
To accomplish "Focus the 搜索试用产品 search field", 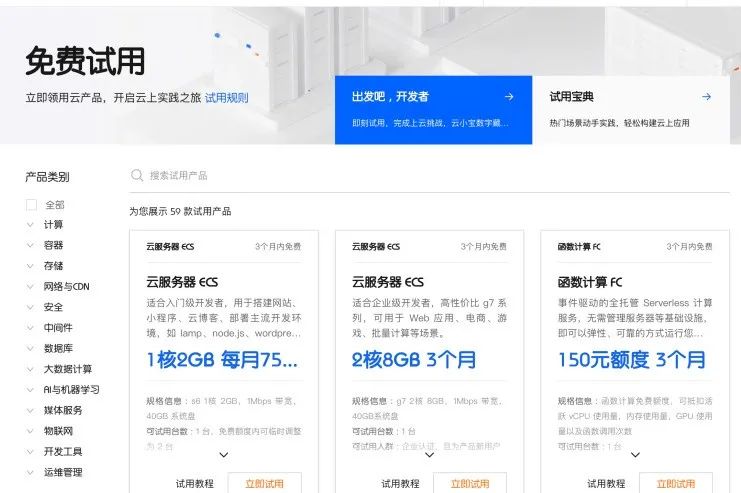I will click(x=429, y=175).
